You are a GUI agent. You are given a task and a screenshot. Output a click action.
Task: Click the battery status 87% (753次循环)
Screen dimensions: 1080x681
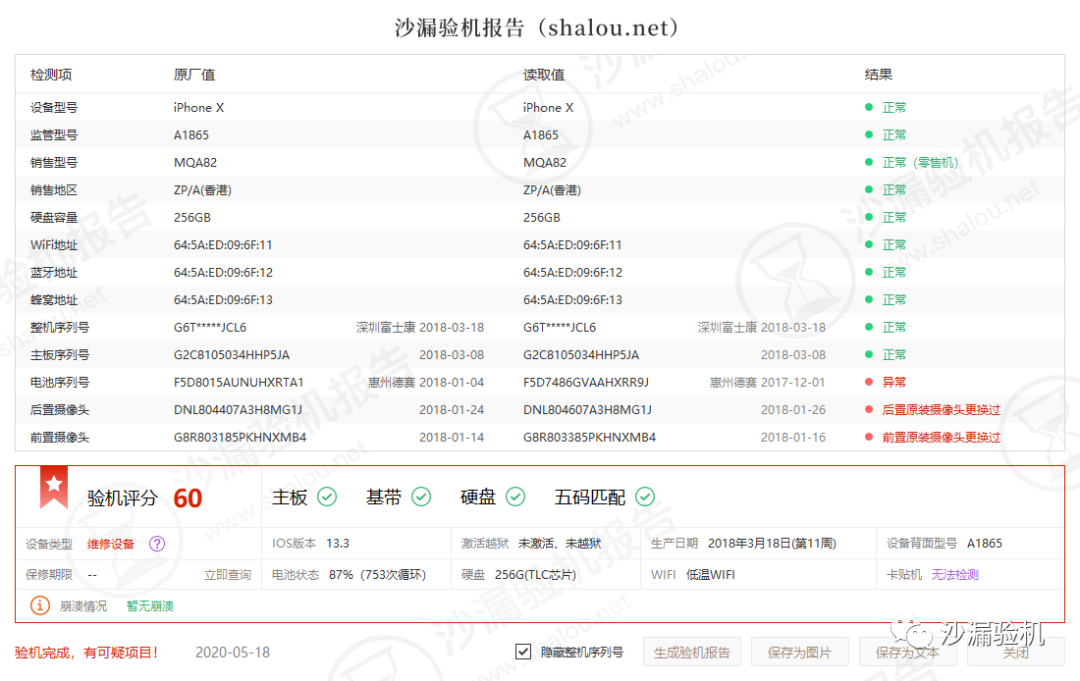tap(377, 575)
